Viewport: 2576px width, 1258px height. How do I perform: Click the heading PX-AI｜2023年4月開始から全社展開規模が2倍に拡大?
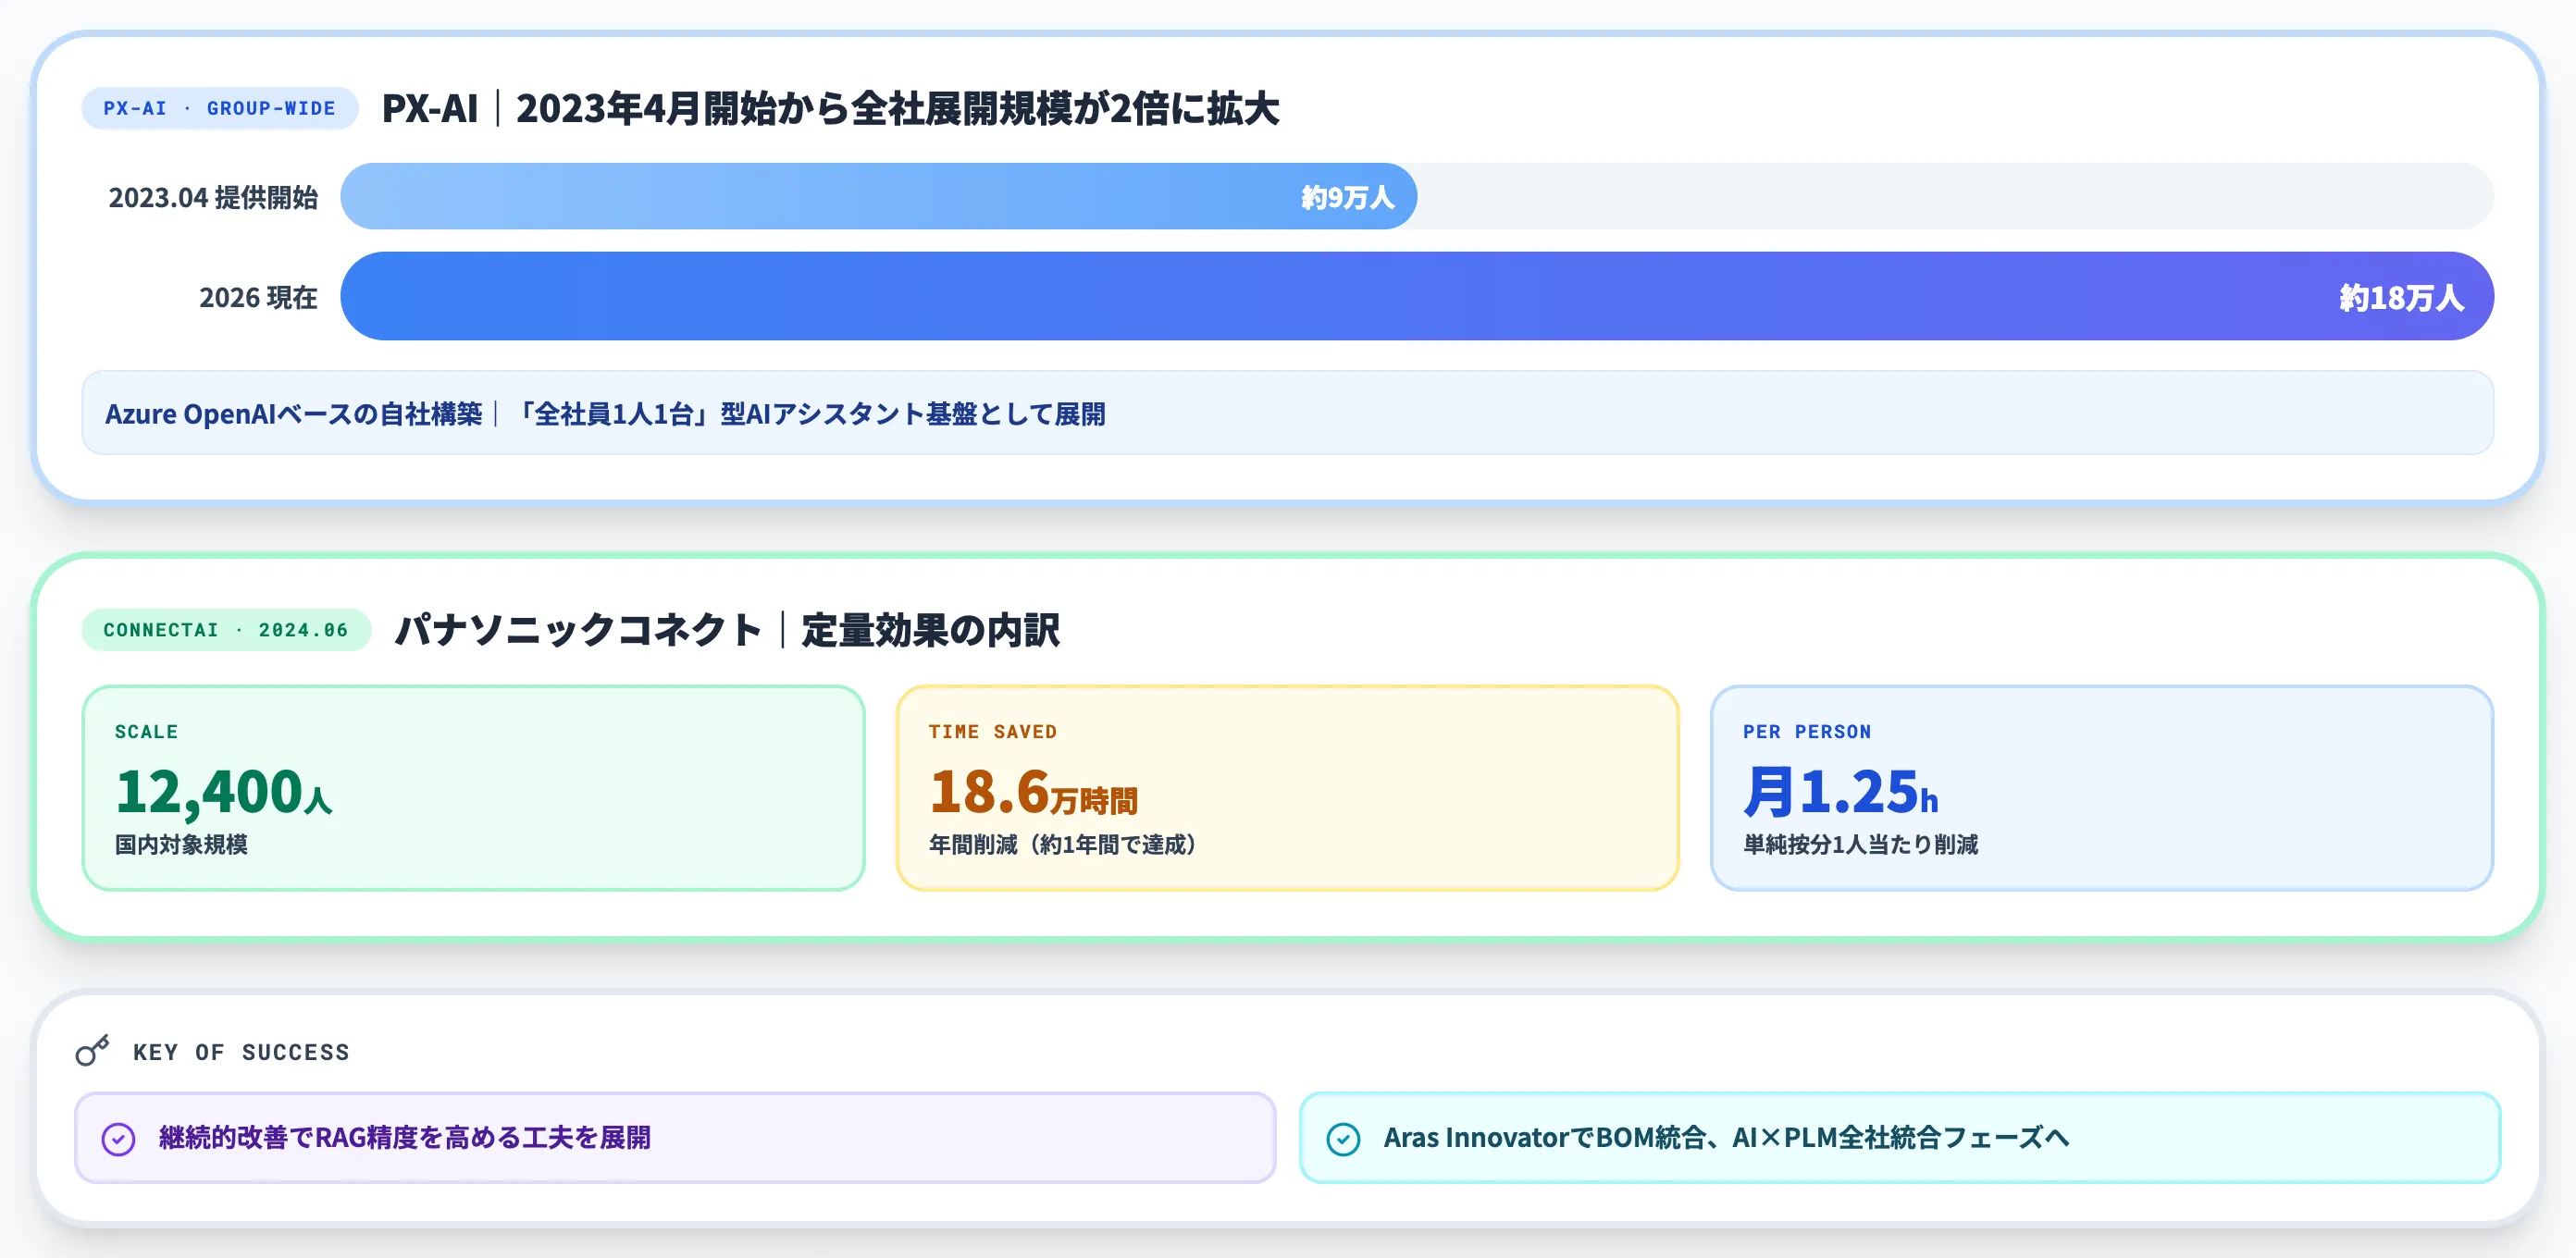click(830, 108)
